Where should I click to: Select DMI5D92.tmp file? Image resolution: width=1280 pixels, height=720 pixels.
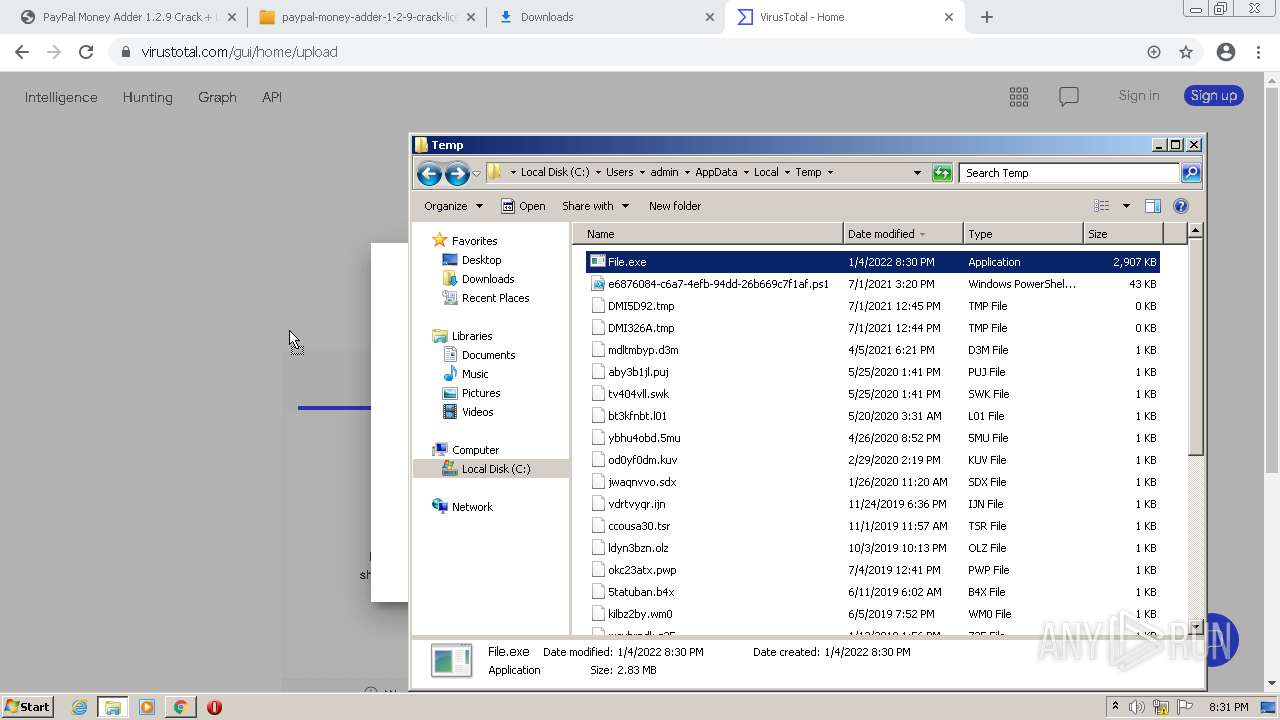[873, 306]
